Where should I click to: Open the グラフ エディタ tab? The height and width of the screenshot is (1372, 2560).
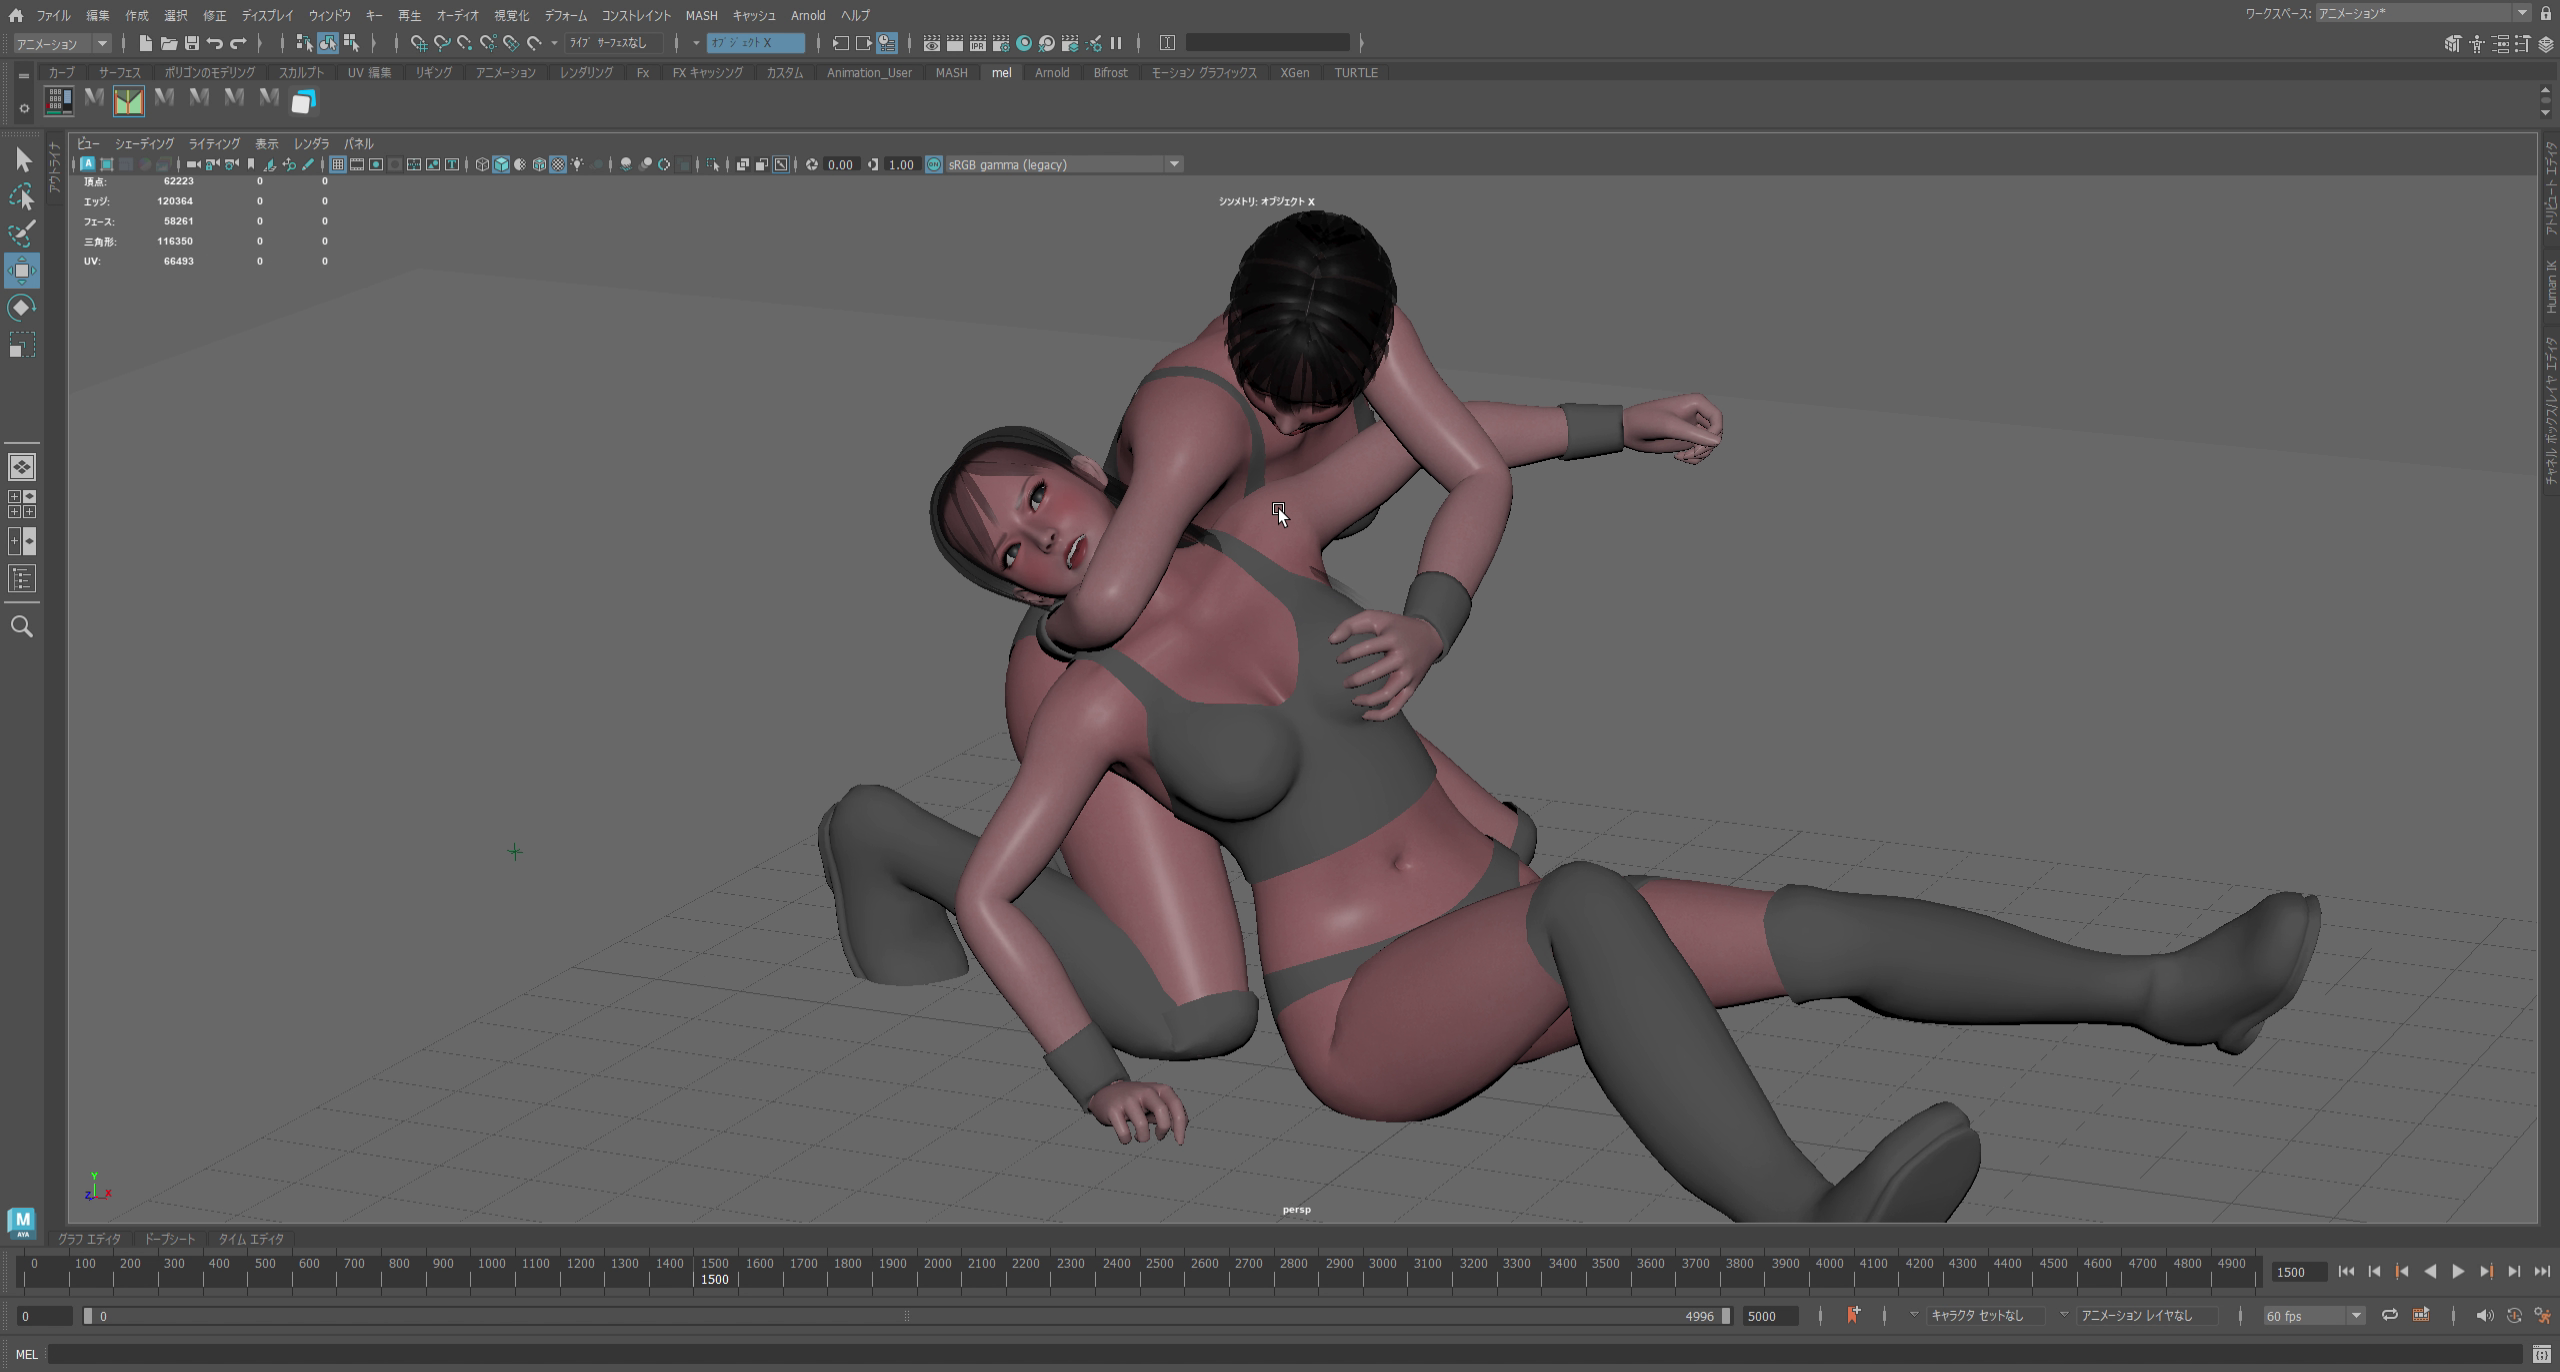point(89,1239)
